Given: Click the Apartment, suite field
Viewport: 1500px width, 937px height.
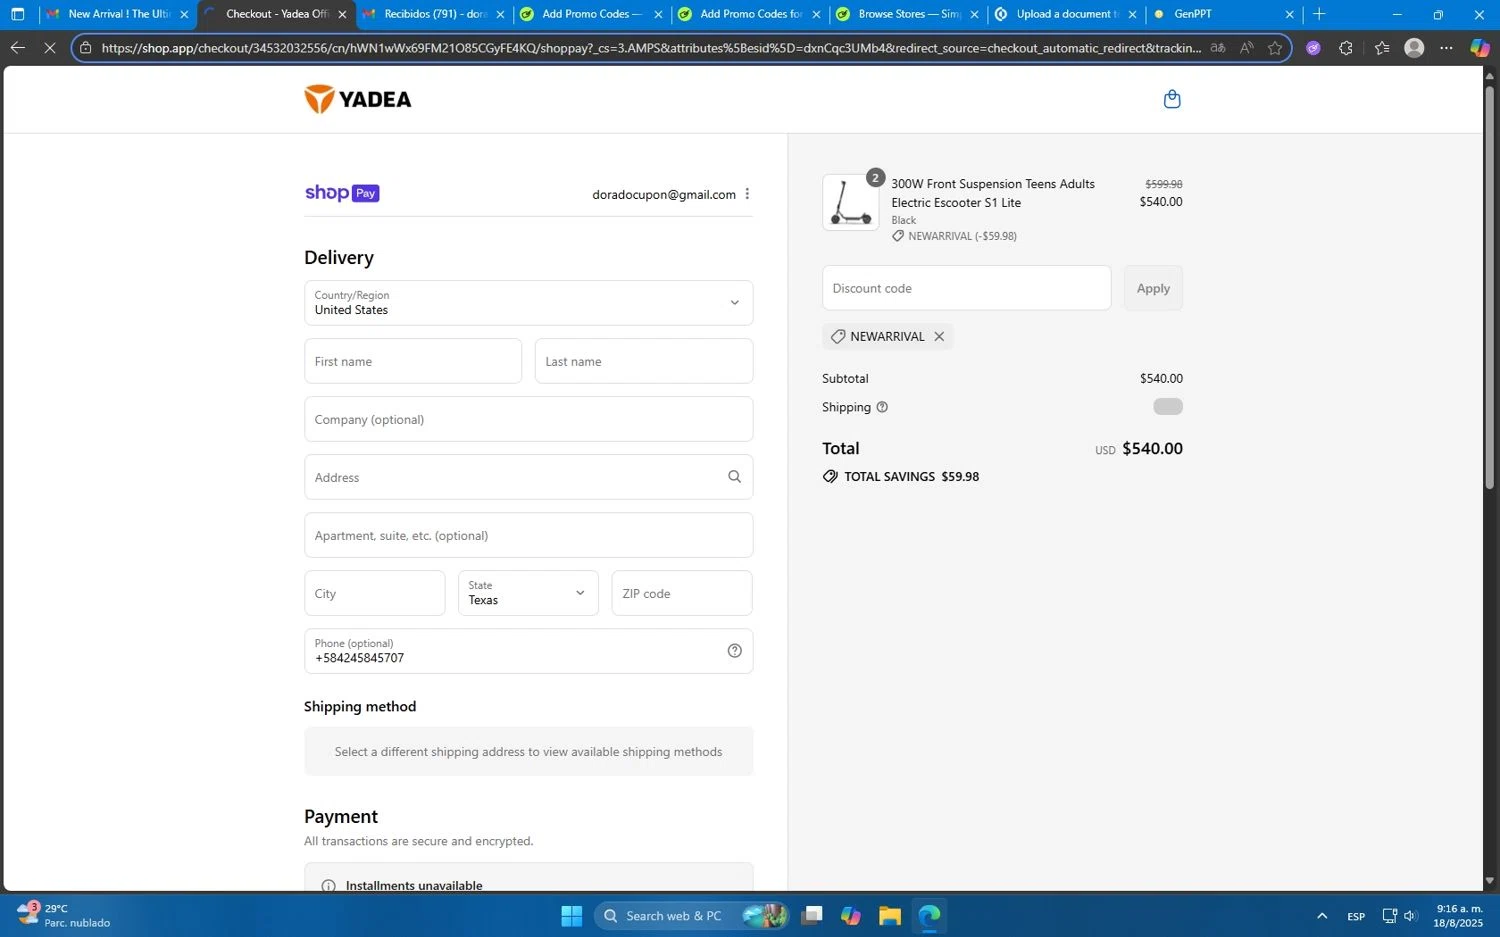Looking at the screenshot, I should (528, 535).
